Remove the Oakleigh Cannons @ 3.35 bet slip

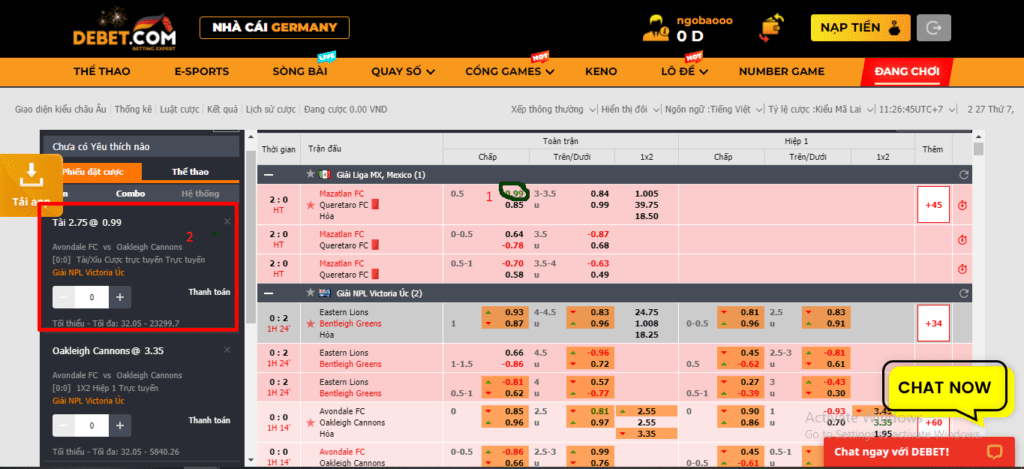pyautogui.click(x=227, y=350)
